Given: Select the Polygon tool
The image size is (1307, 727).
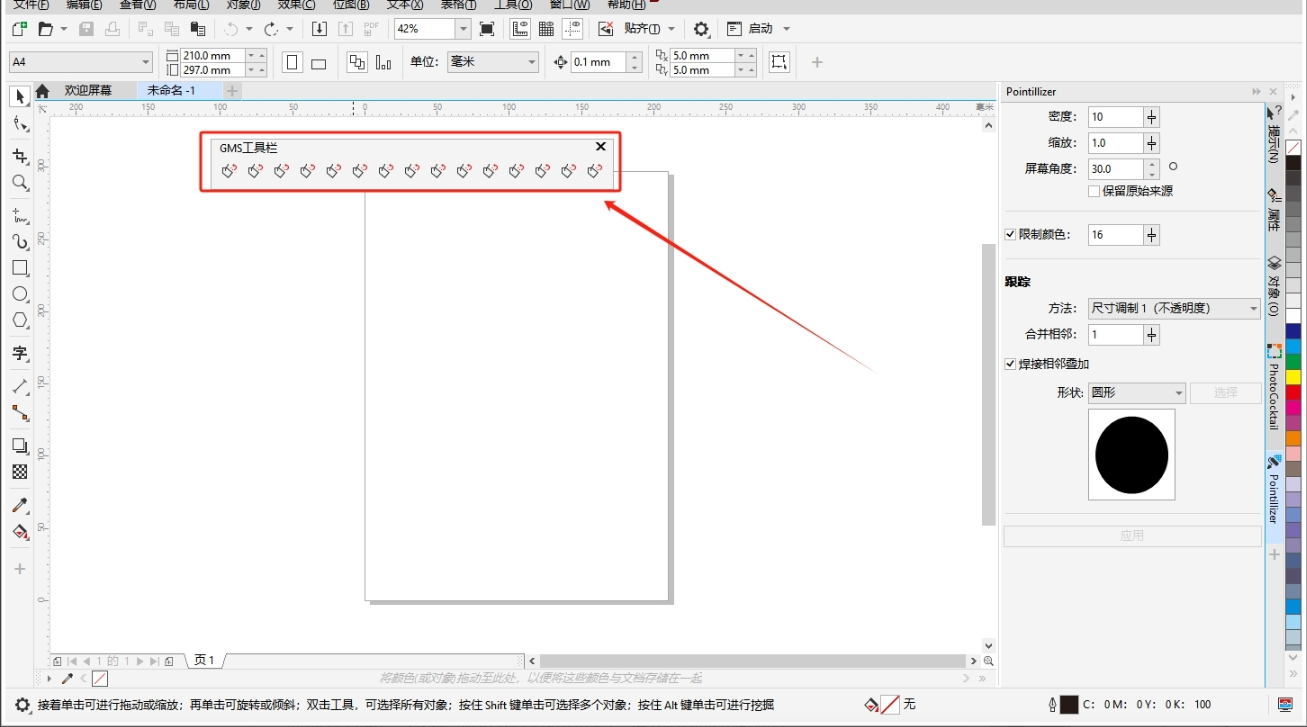Looking at the screenshot, I should (x=20, y=320).
